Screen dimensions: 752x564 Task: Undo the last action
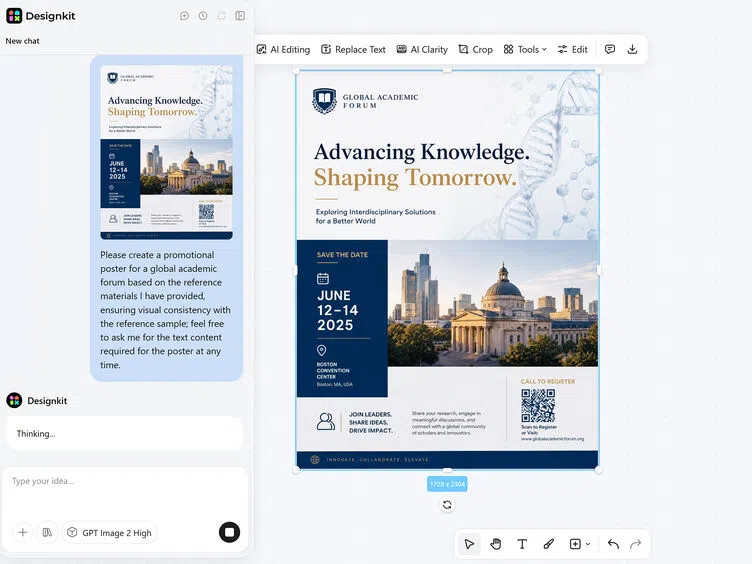[x=613, y=544]
